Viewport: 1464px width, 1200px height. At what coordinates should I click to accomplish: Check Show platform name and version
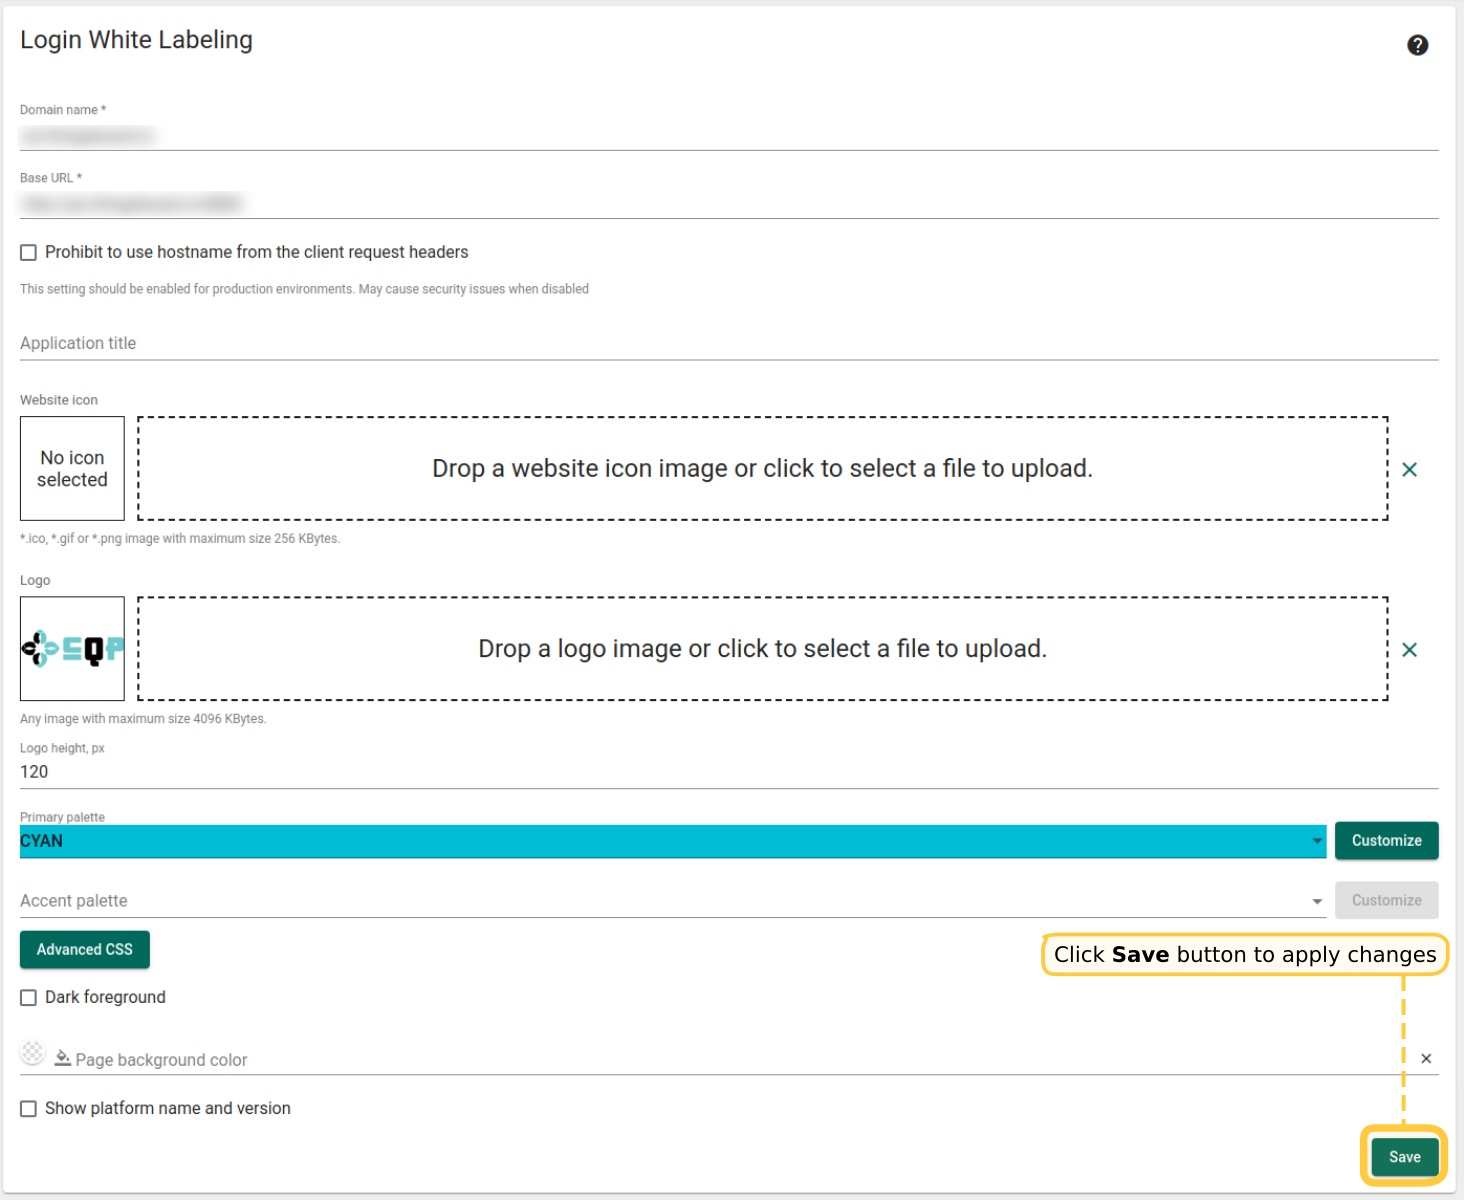(29, 1109)
